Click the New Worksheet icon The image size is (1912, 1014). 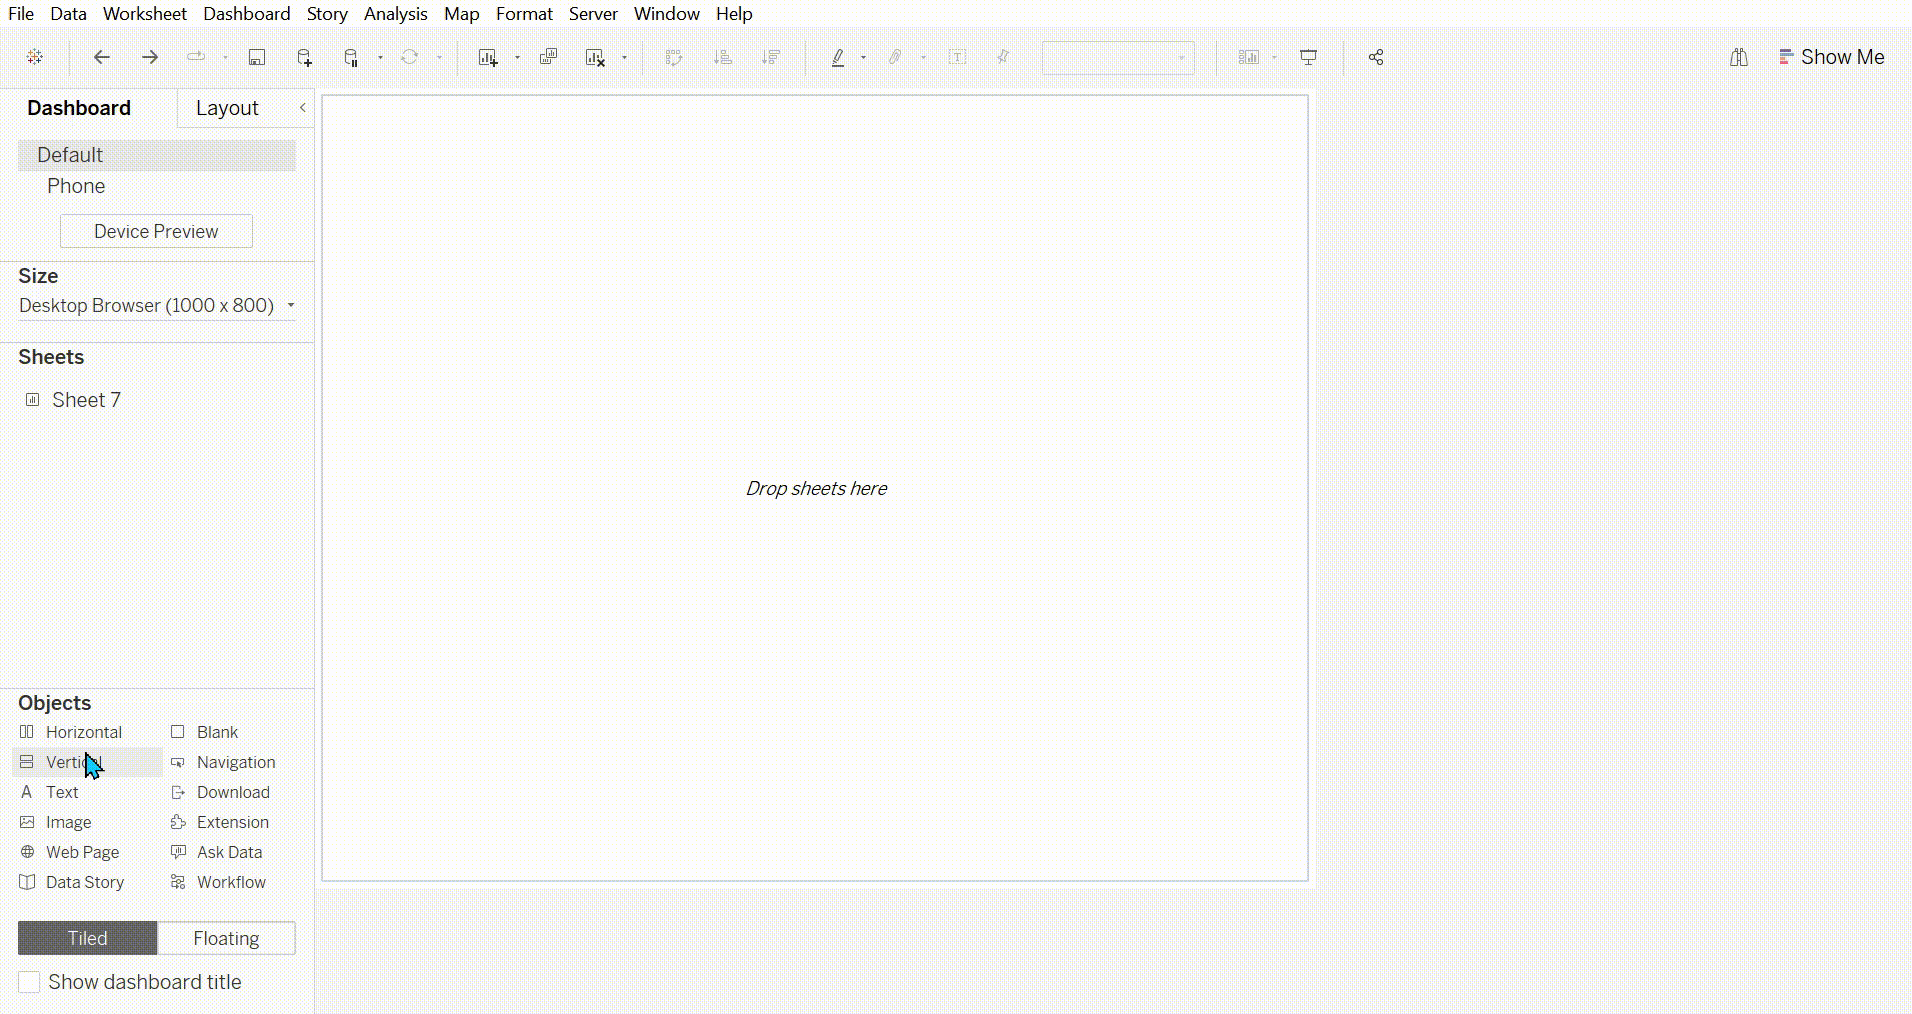pos(487,57)
